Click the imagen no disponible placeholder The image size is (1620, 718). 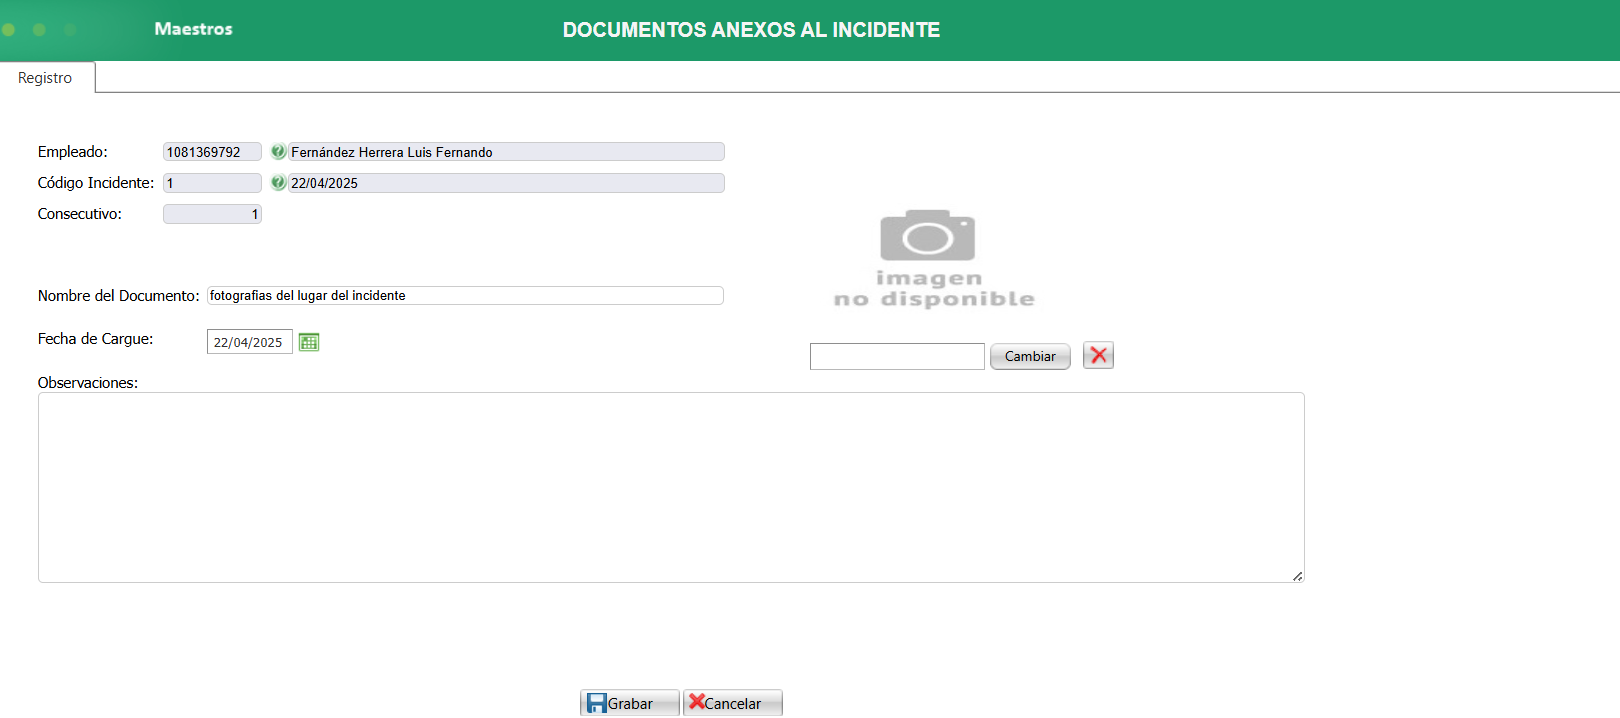tap(933, 259)
